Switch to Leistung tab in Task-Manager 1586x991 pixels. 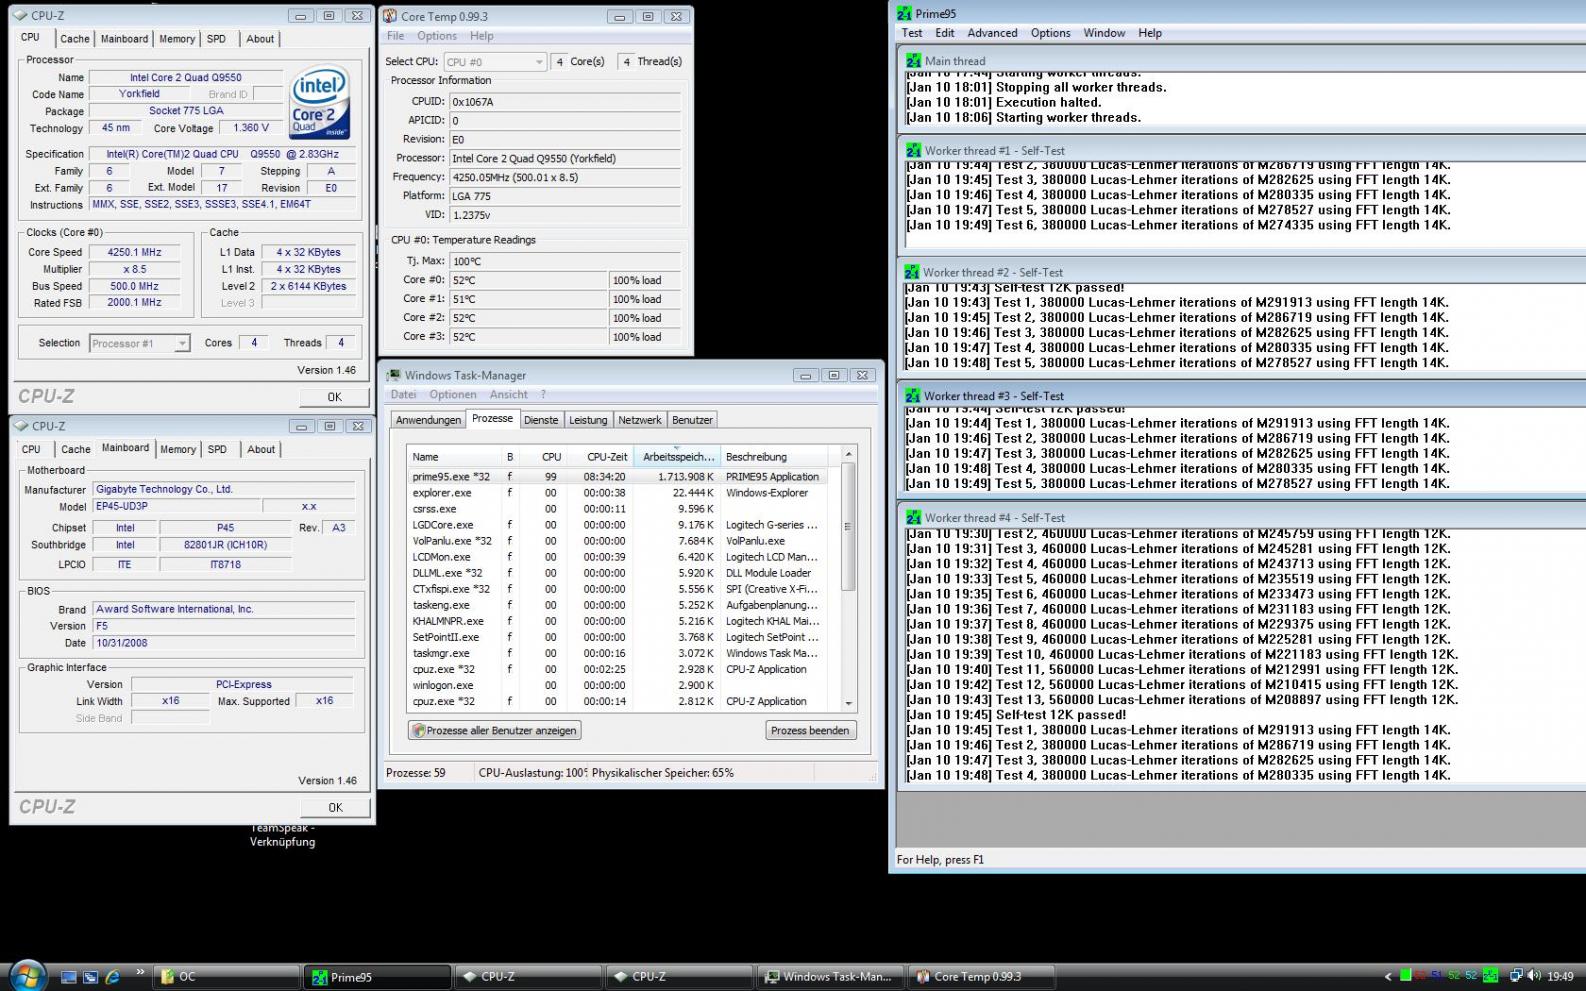coord(588,420)
